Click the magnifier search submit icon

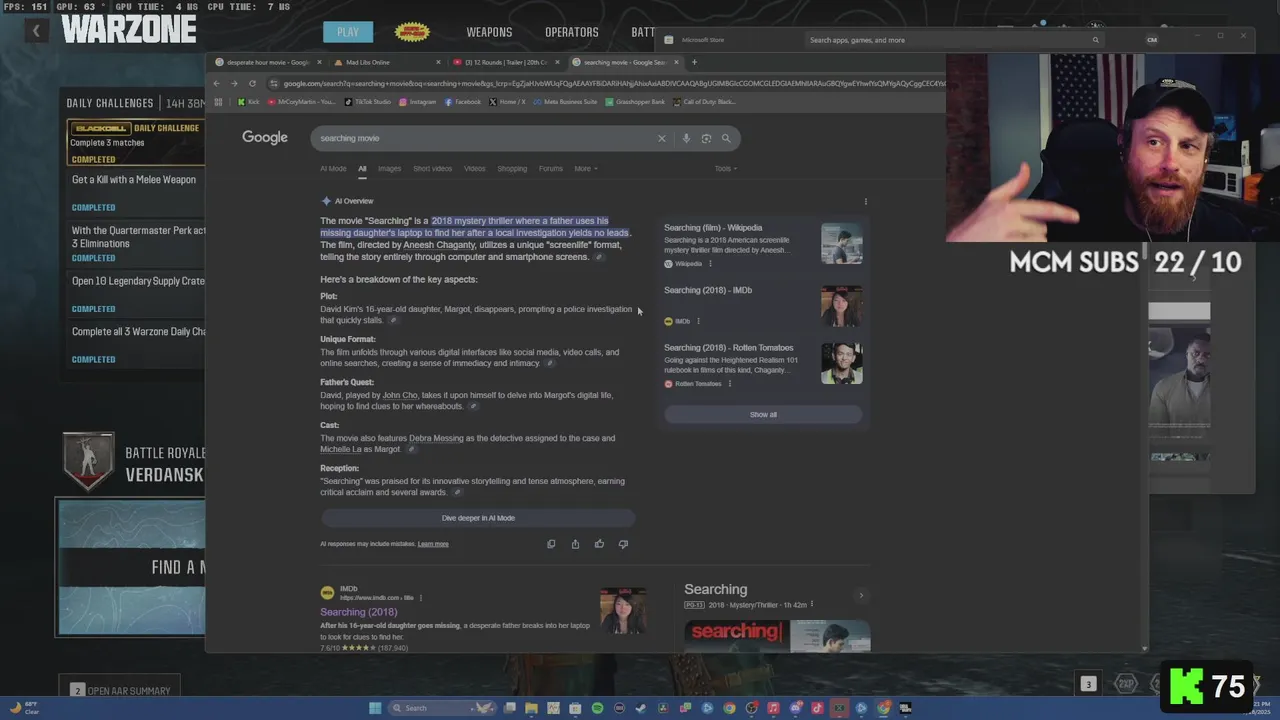(726, 138)
